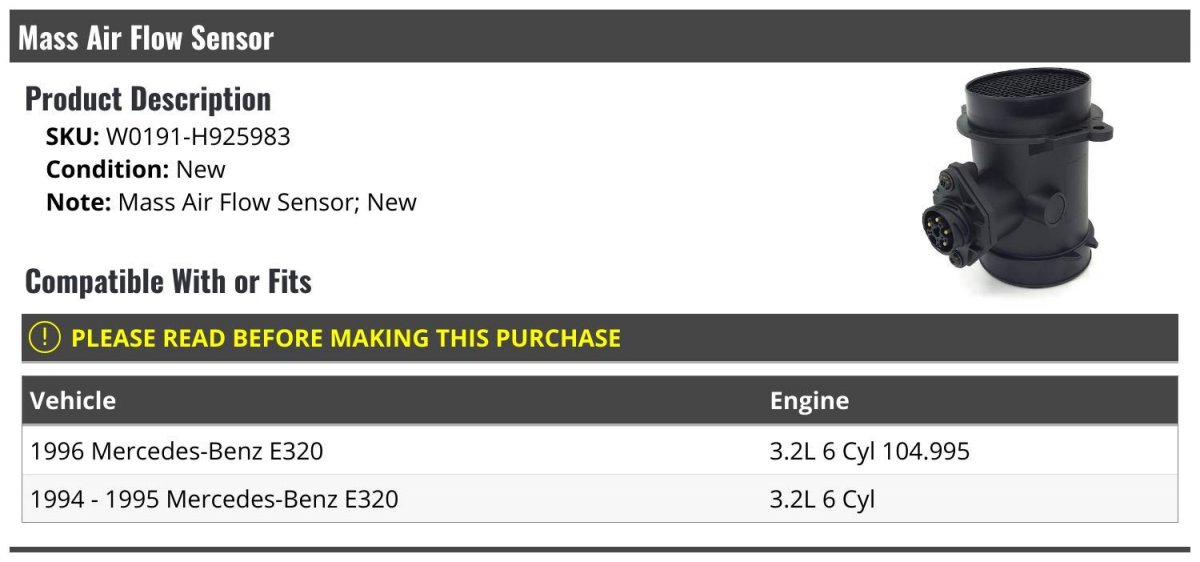The image size is (1200, 562).
Task: Open the mass air flow sensor product image
Action: point(1015,182)
